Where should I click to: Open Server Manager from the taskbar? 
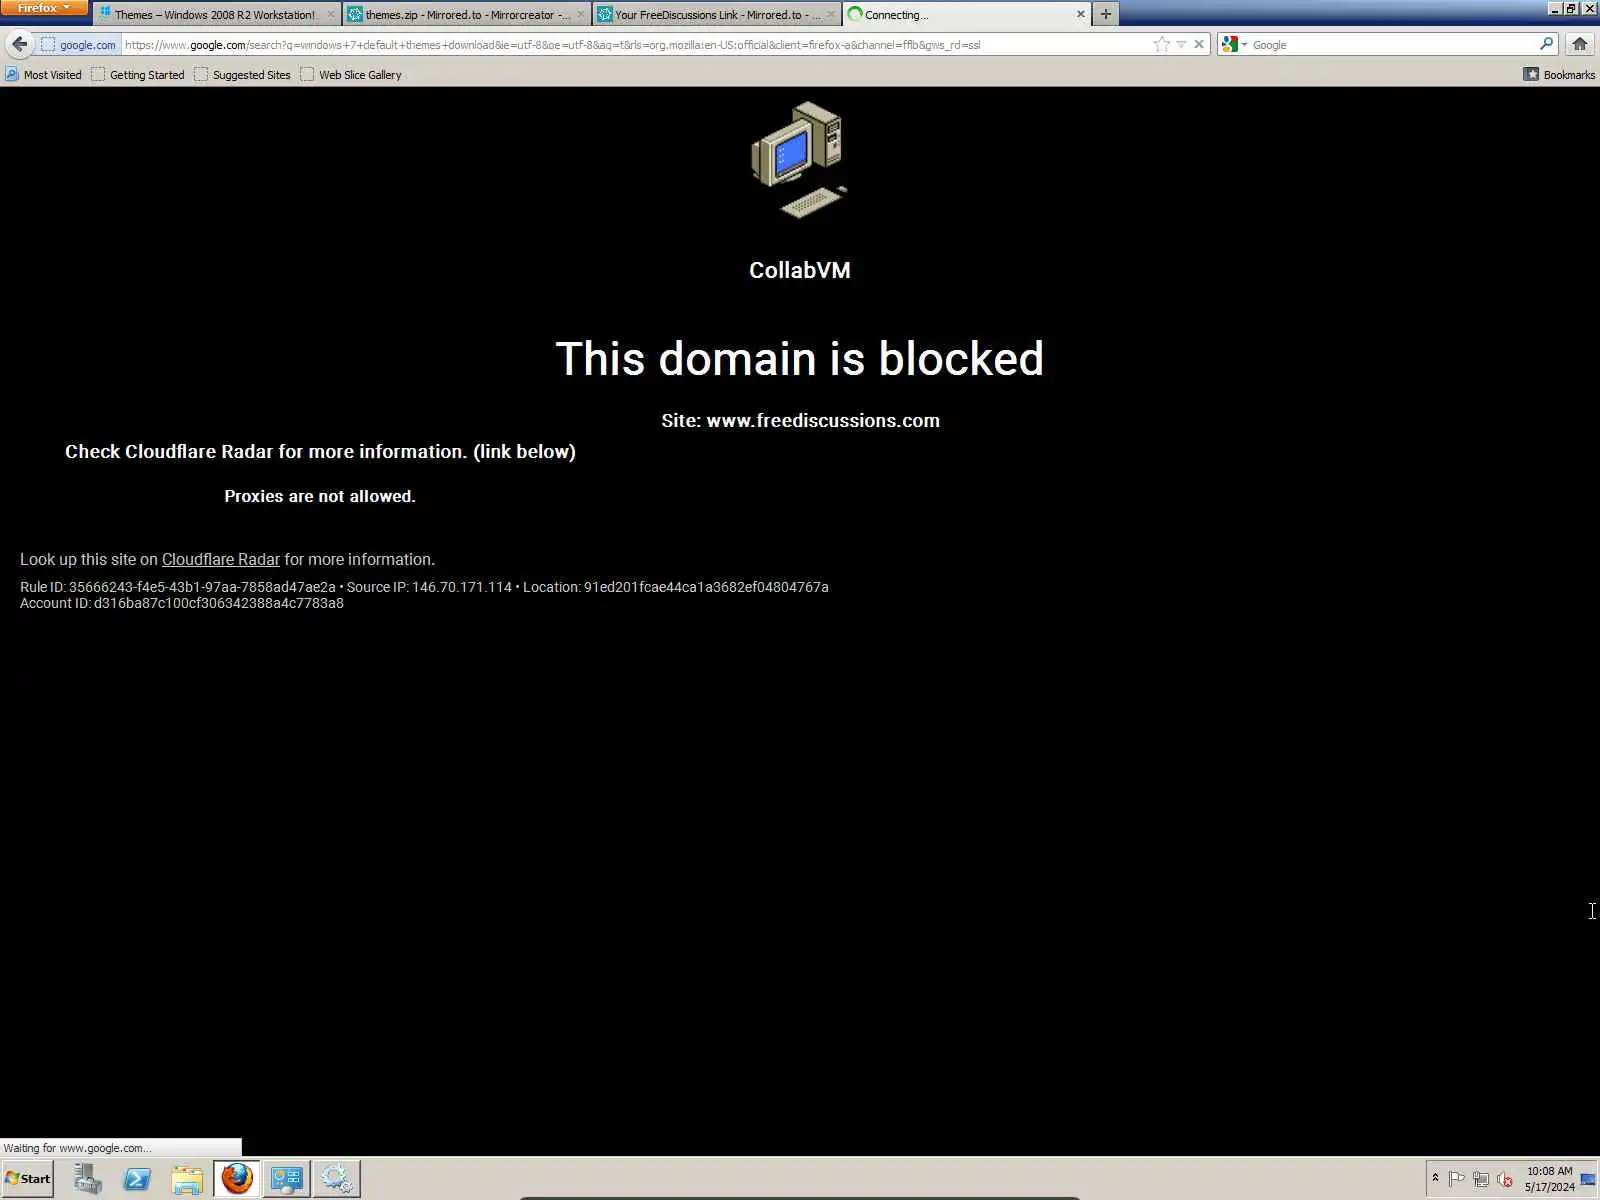coord(88,1179)
